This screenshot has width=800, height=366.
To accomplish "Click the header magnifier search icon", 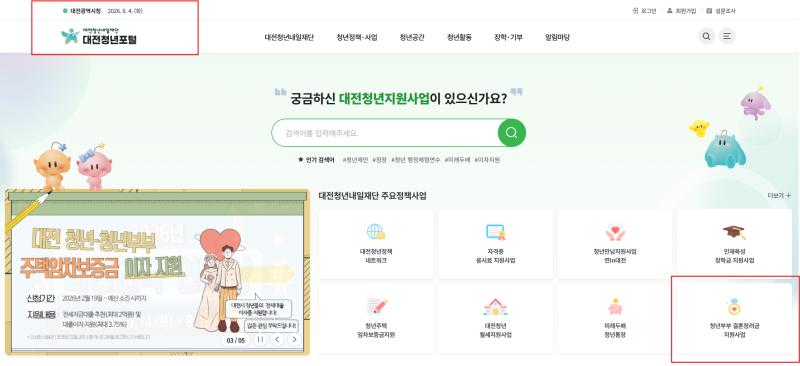I will 706,36.
